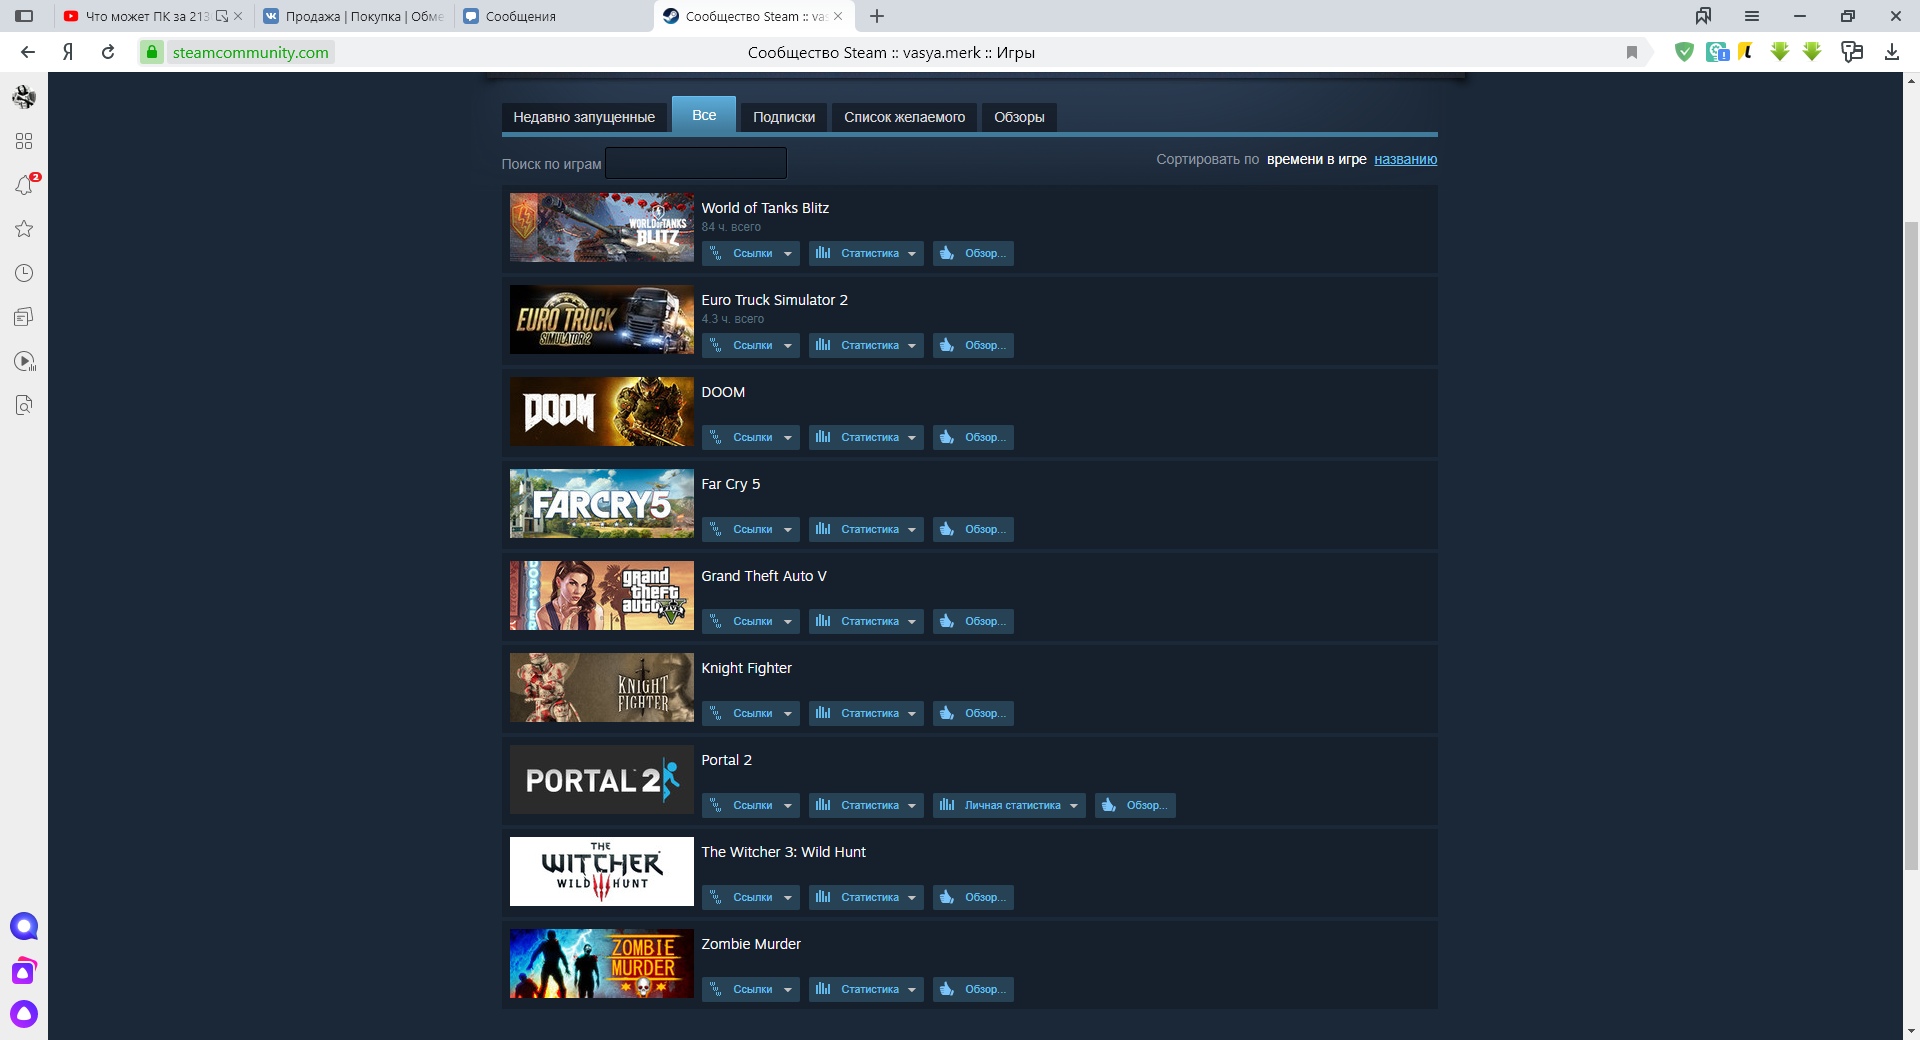Open media player icon in sidebar
Image resolution: width=1920 pixels, height=1040 pixels.
[x=24, y=361]
